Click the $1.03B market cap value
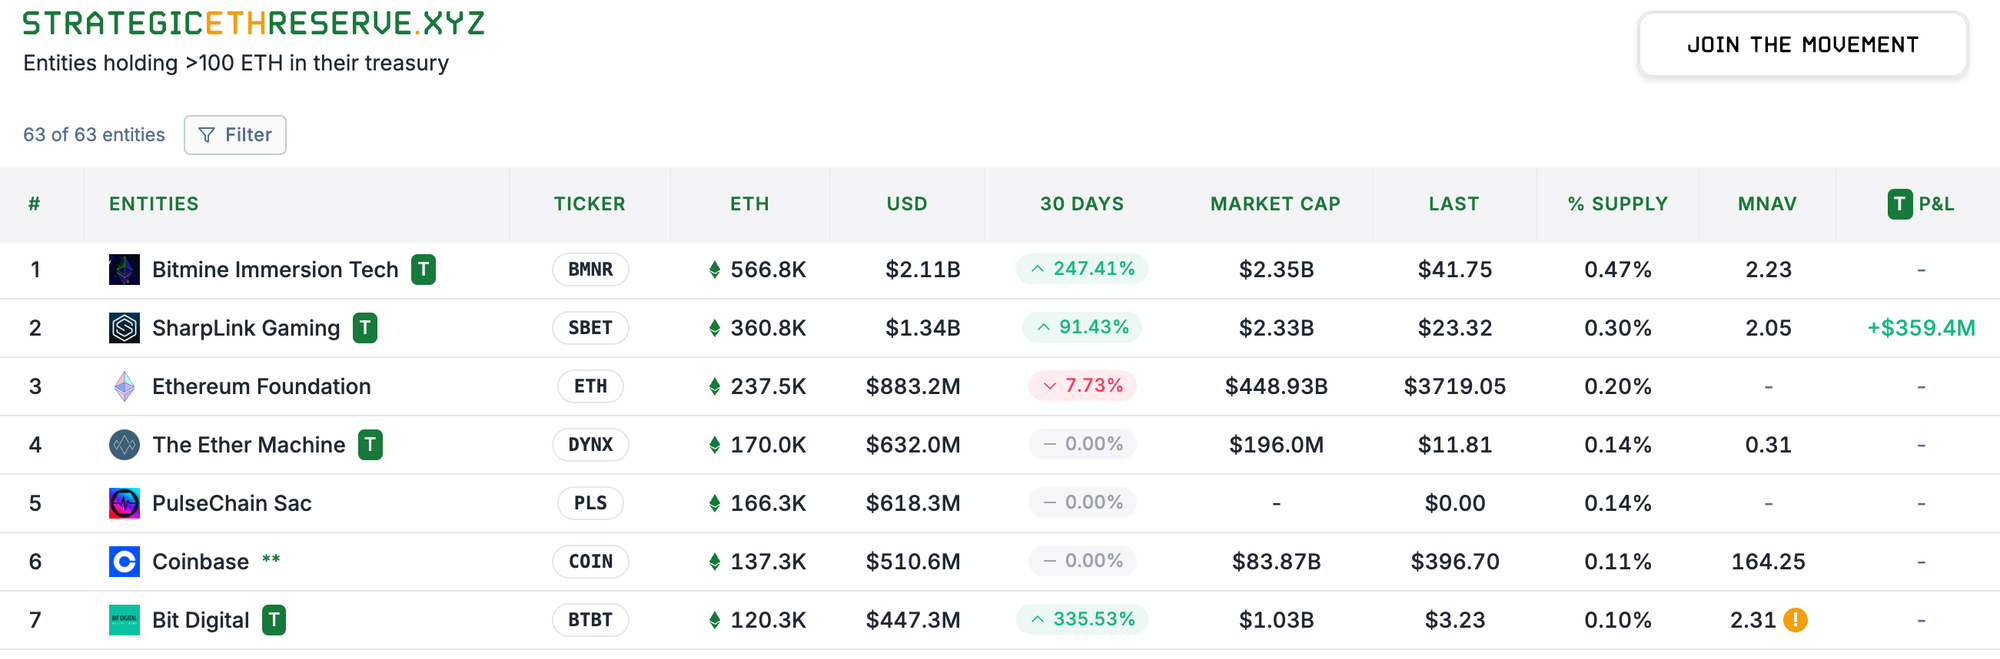Screen dimensions: 2000x659 pyautogui.click(x=1276, y=620)
